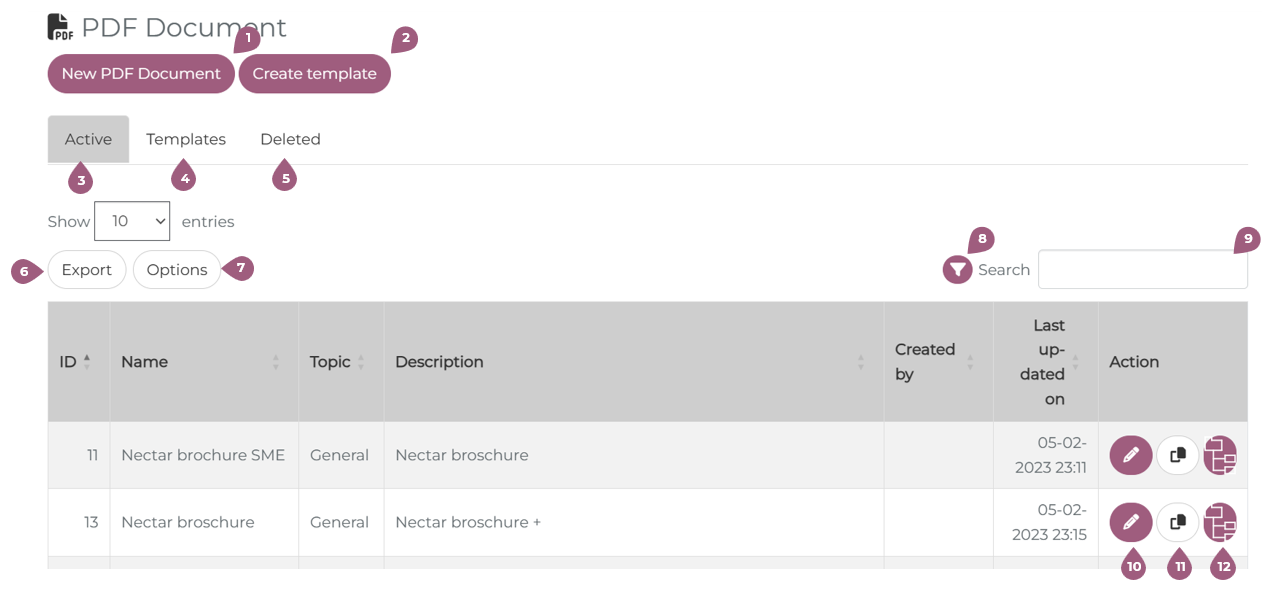Click the filter funnel icon beside Search
1282x602 pixels.
[x=957, y=269]
